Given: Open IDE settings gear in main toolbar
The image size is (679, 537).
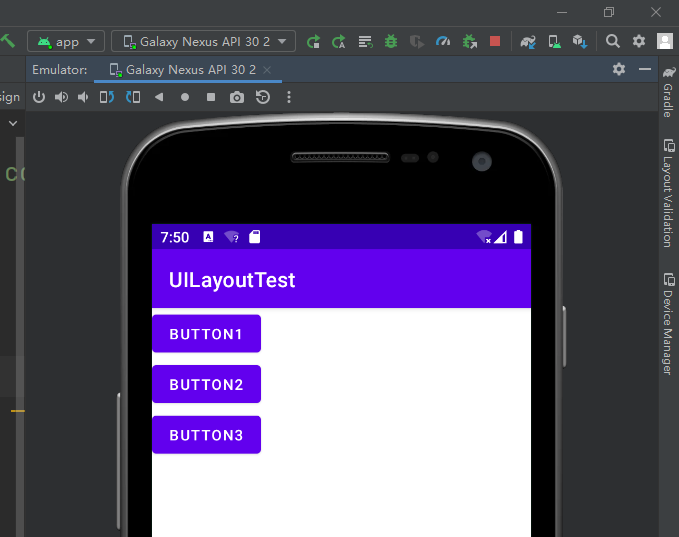Looking at the screenshot, I should (639, 41).
